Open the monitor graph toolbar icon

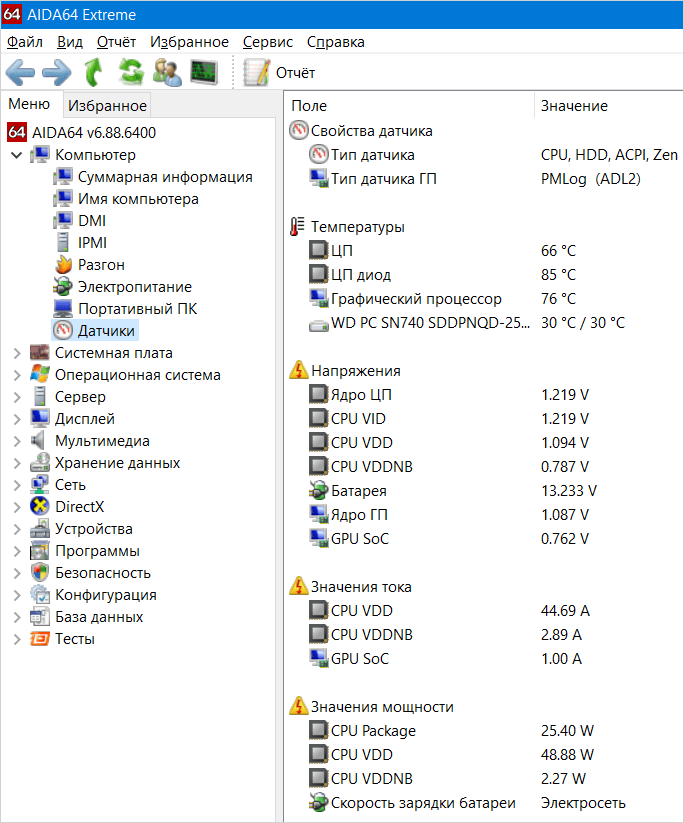point(204,72)
